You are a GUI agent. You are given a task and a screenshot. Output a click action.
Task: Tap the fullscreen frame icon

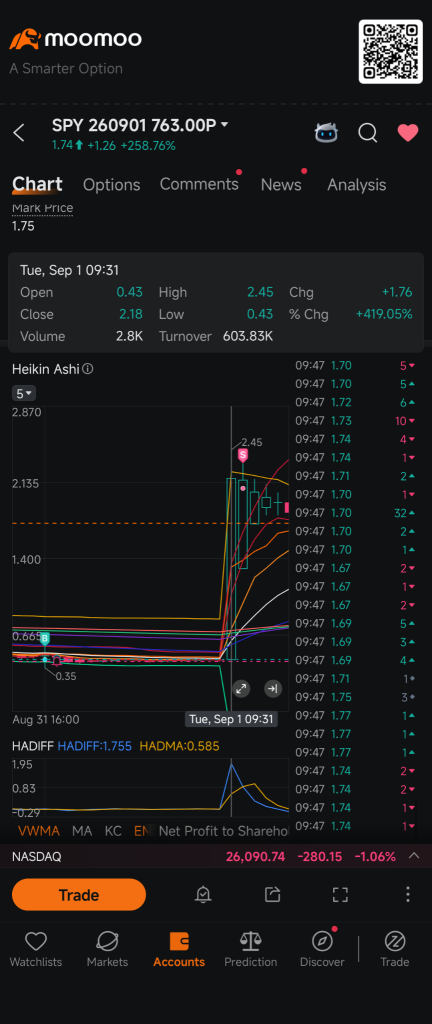[x=340, y=895]
